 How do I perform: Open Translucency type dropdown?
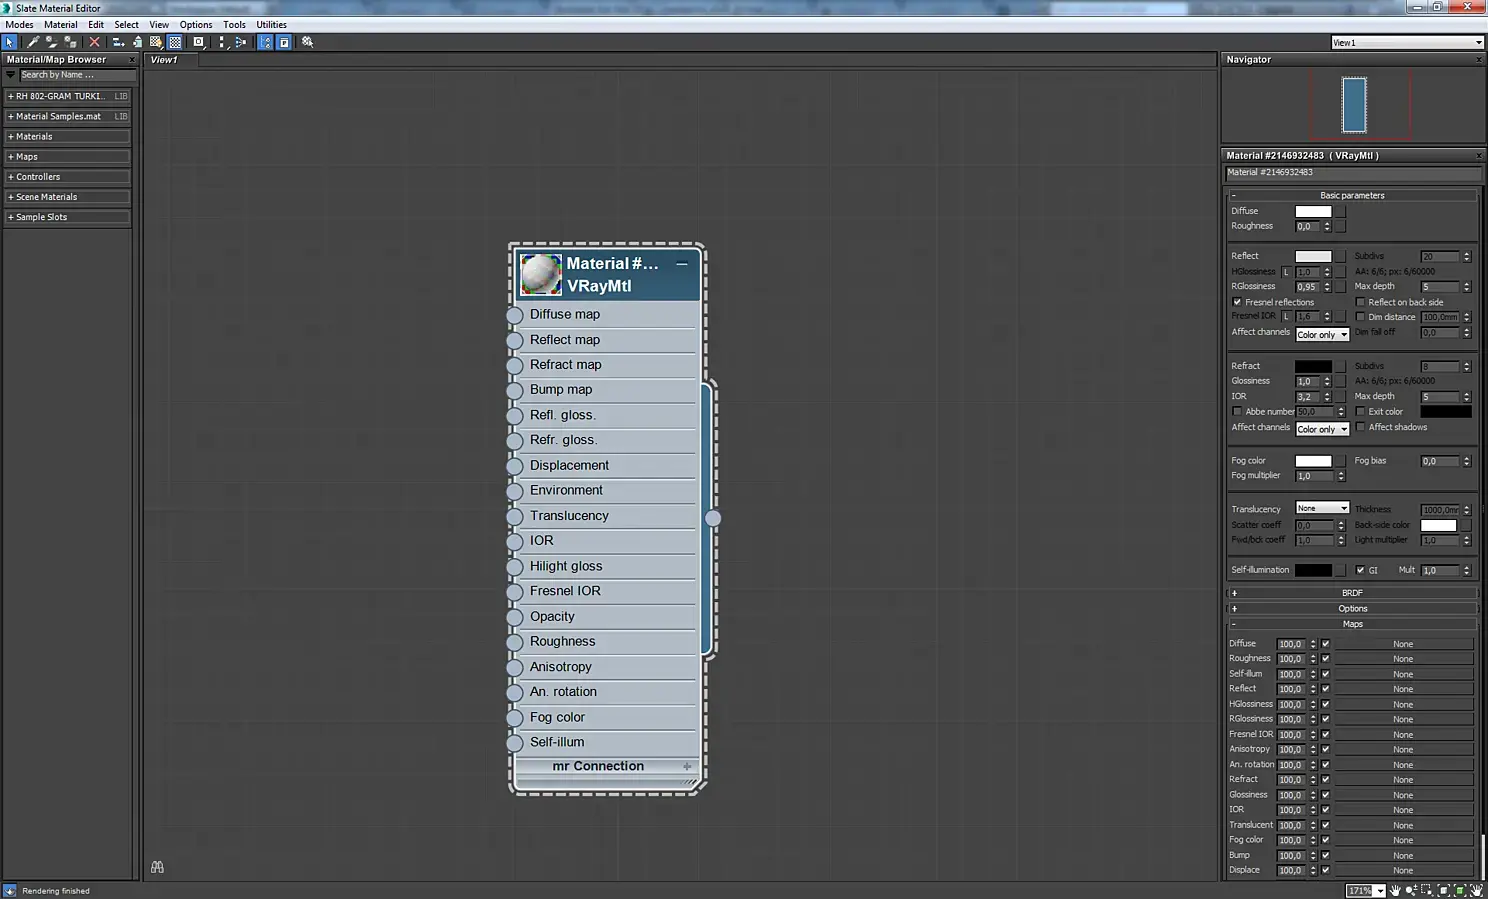click(x=1322, y=508)
